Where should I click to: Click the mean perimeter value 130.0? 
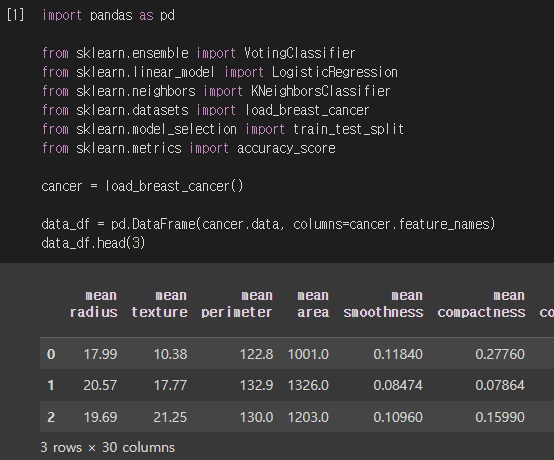[x=257, y=417]
